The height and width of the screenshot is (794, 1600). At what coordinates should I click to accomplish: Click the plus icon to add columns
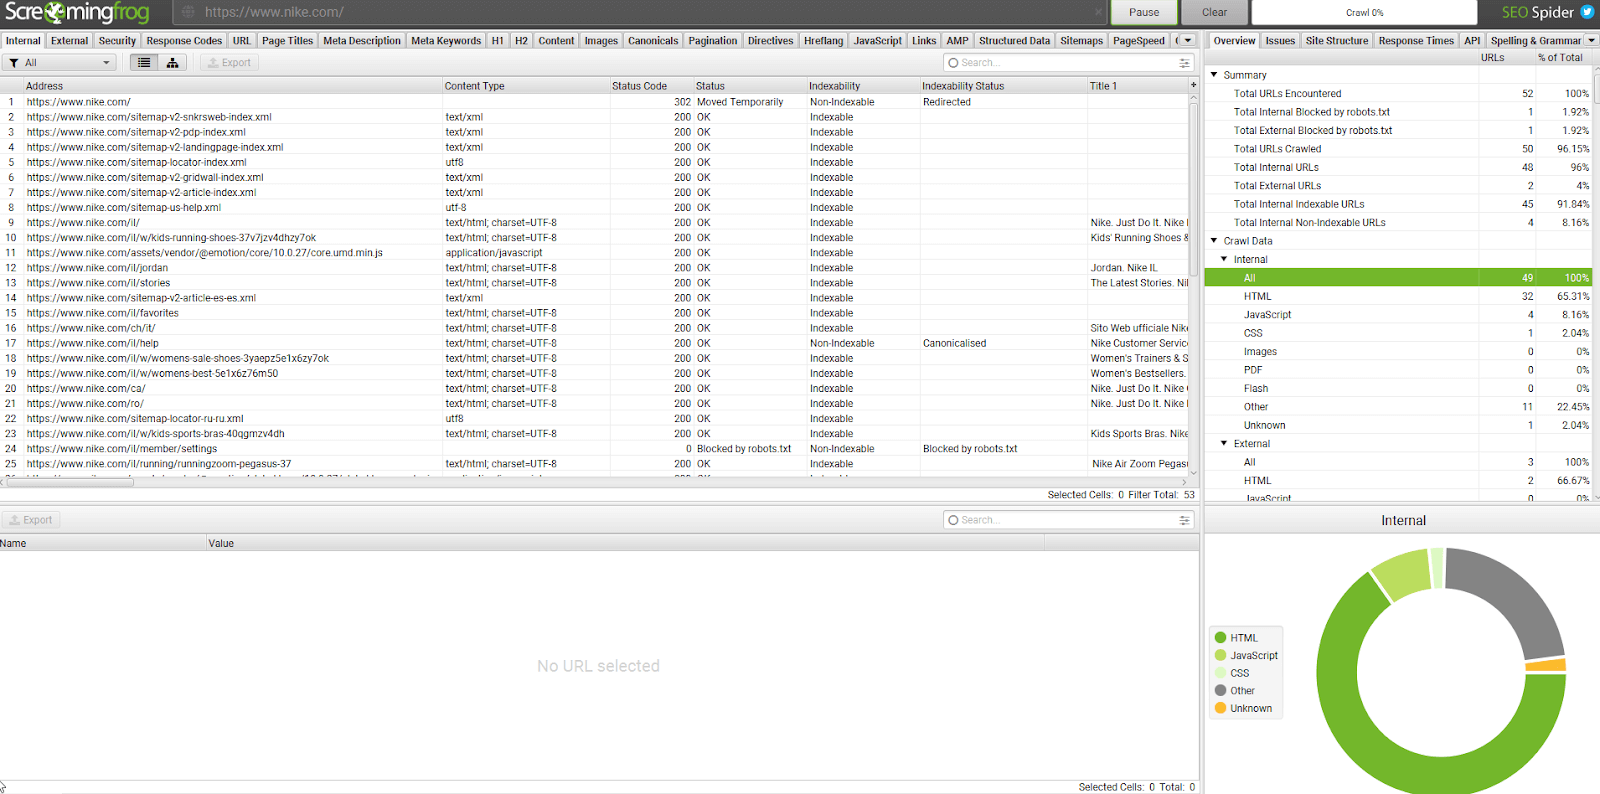tap(1193, 85)
